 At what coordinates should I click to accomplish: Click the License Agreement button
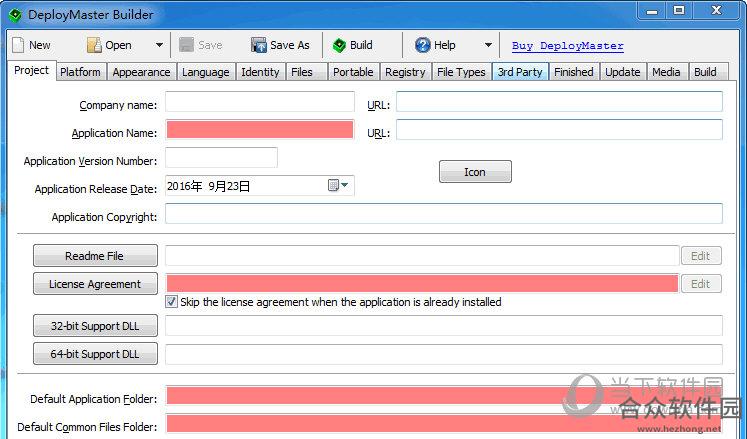coord(95,284)
